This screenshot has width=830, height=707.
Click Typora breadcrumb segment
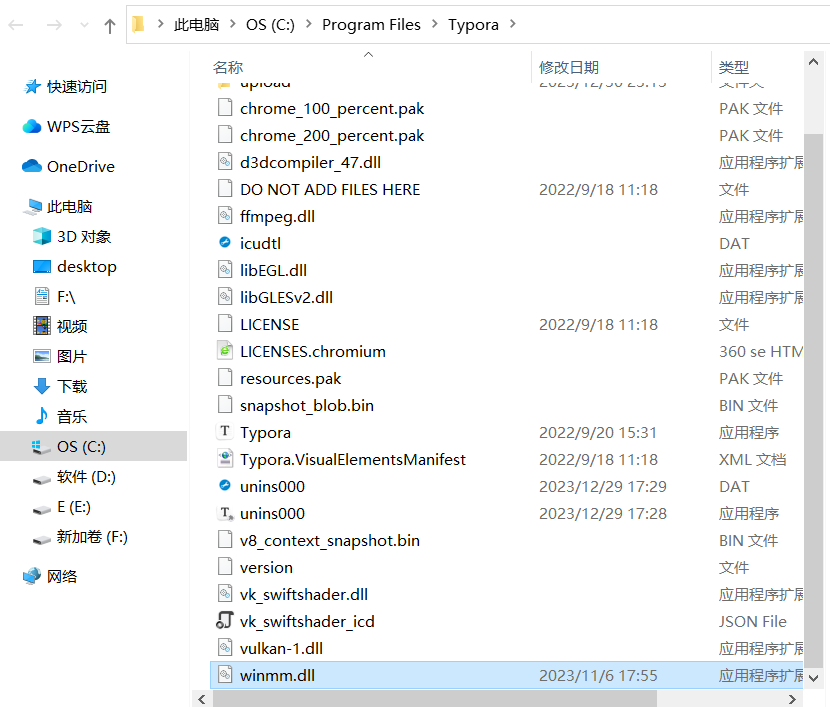click(473, 24)
